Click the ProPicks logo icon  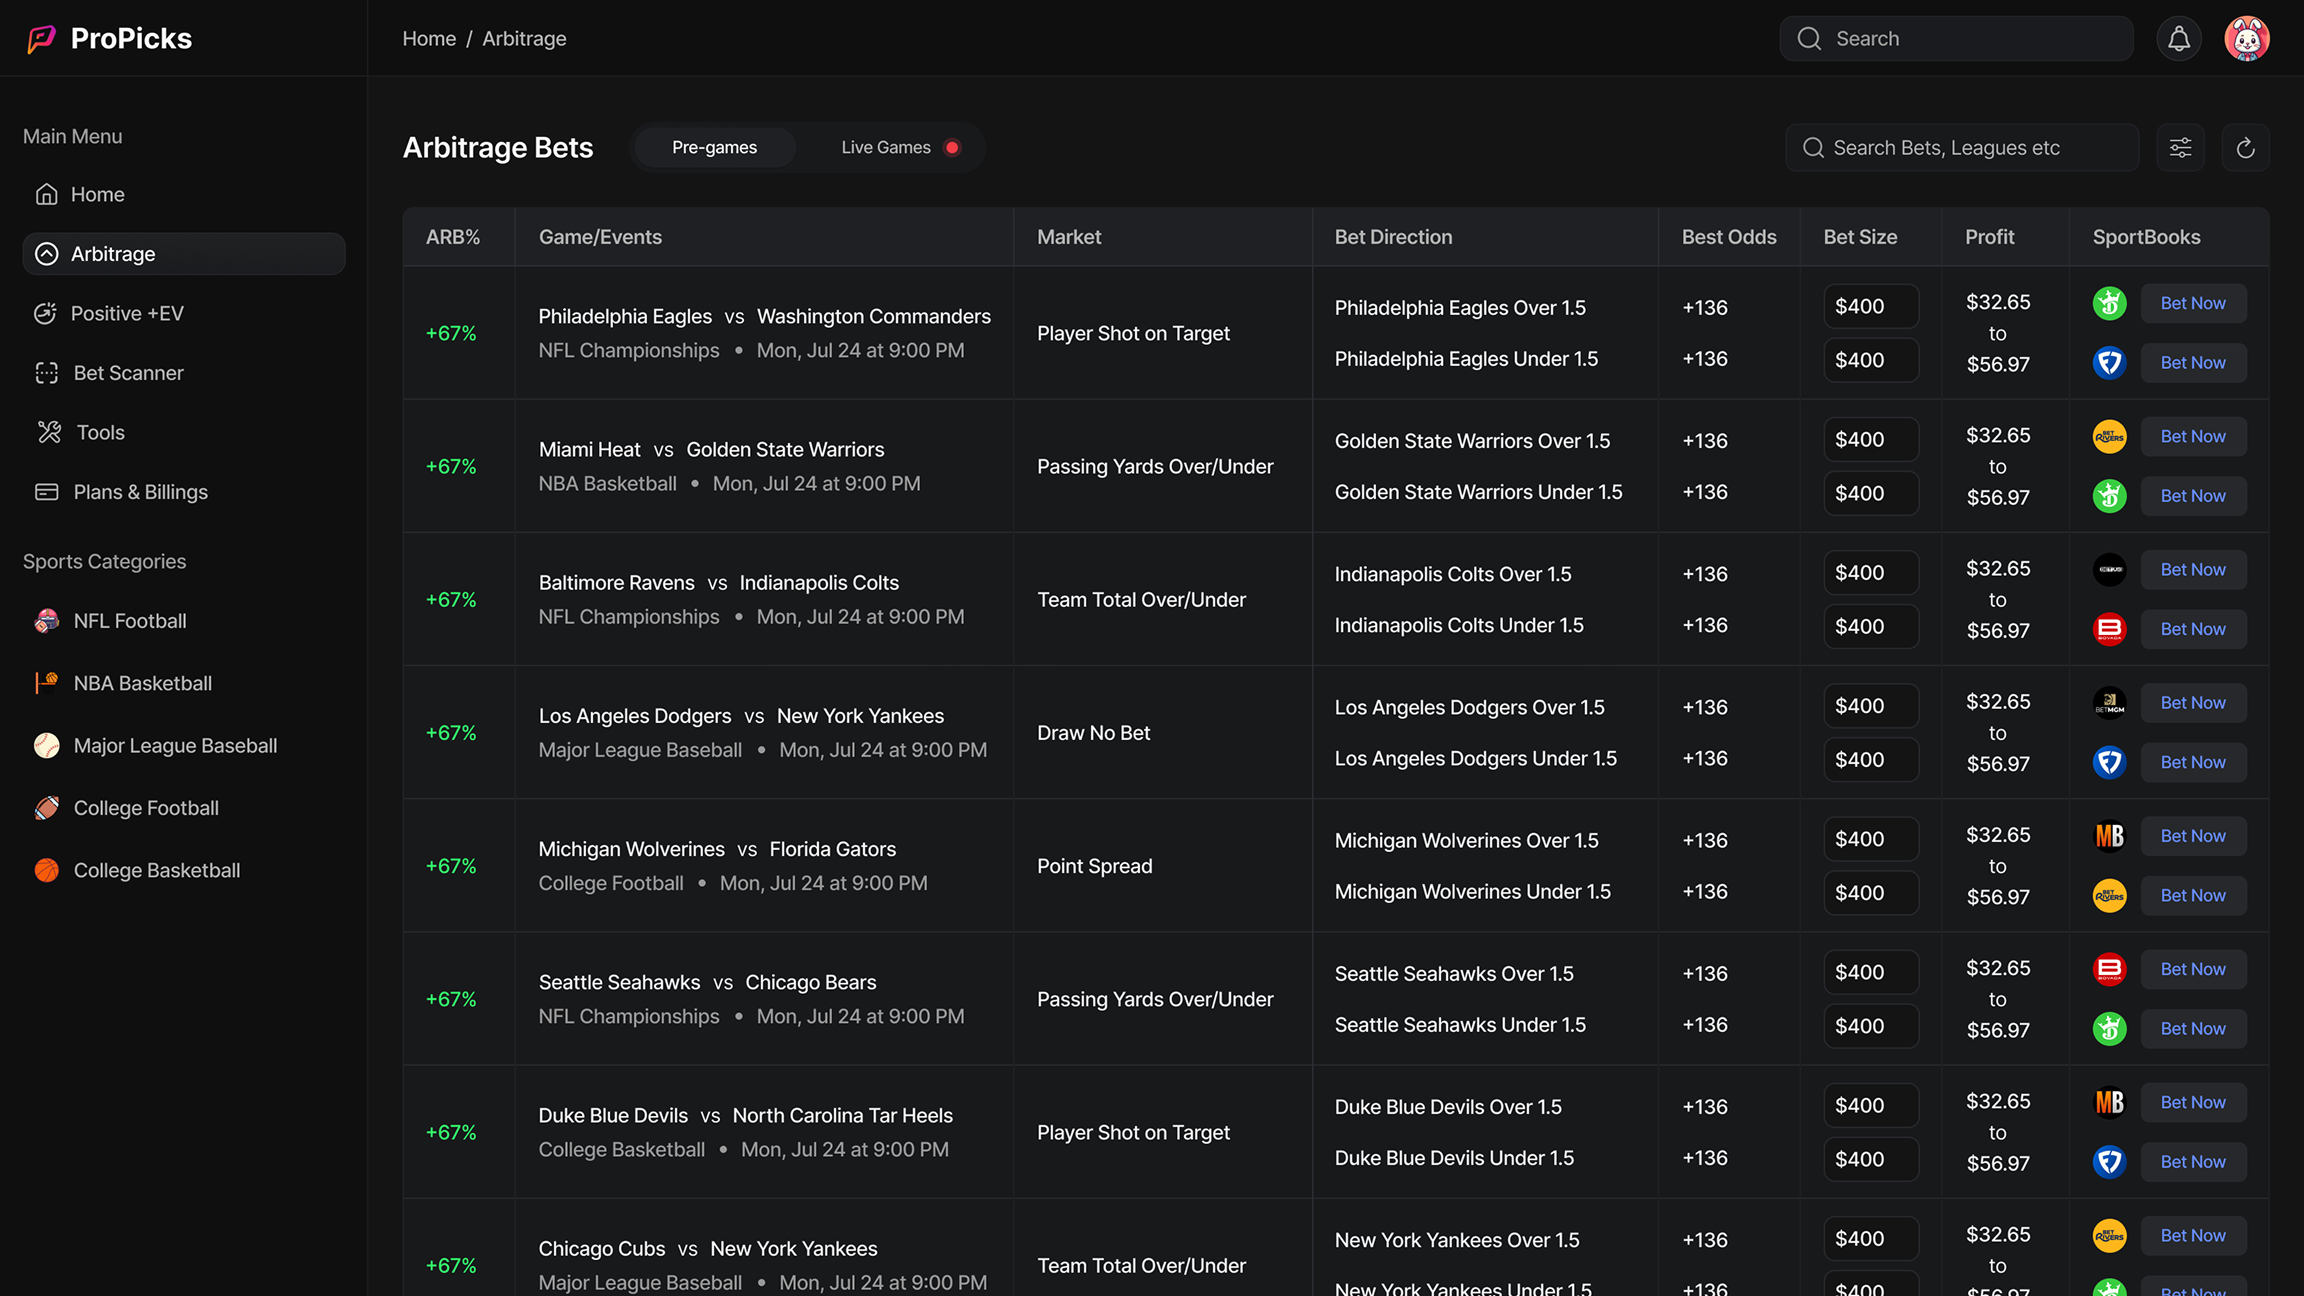point(41,39)
